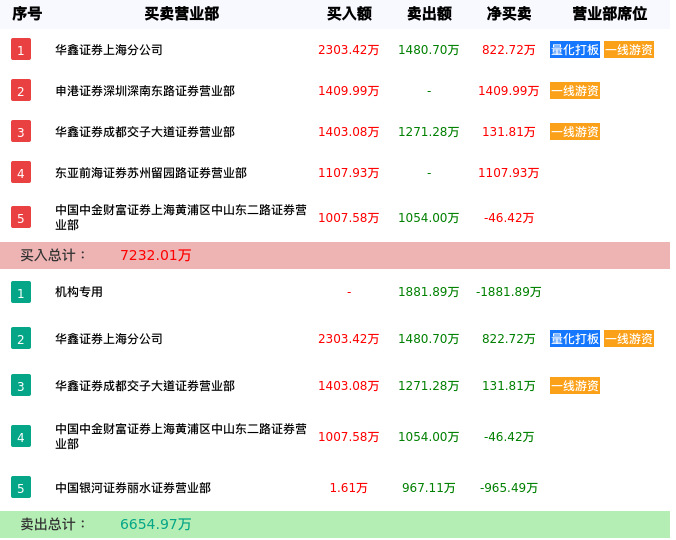Select buy amount 1107.93万 for 东亚前海
Image resolution: width=676 pixels, height=540 pixels.
point(348,173)
